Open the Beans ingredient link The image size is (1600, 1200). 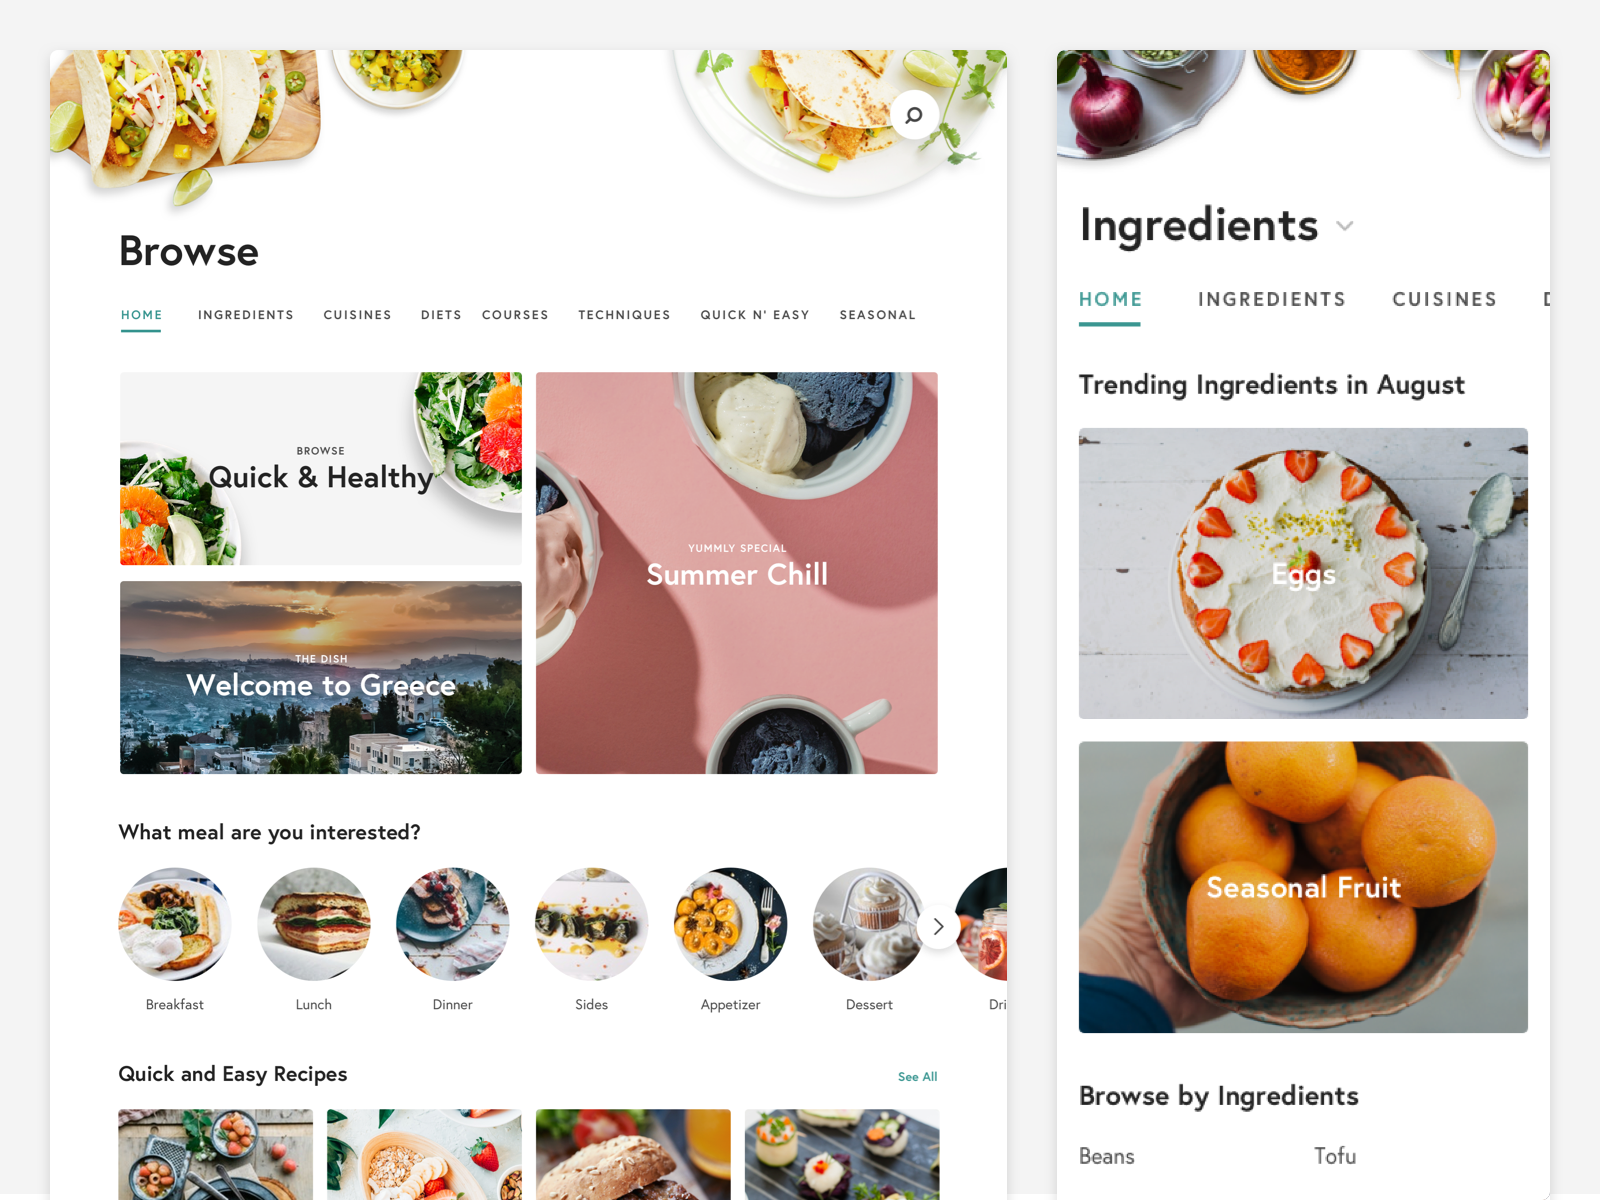pos(1107,1156)
